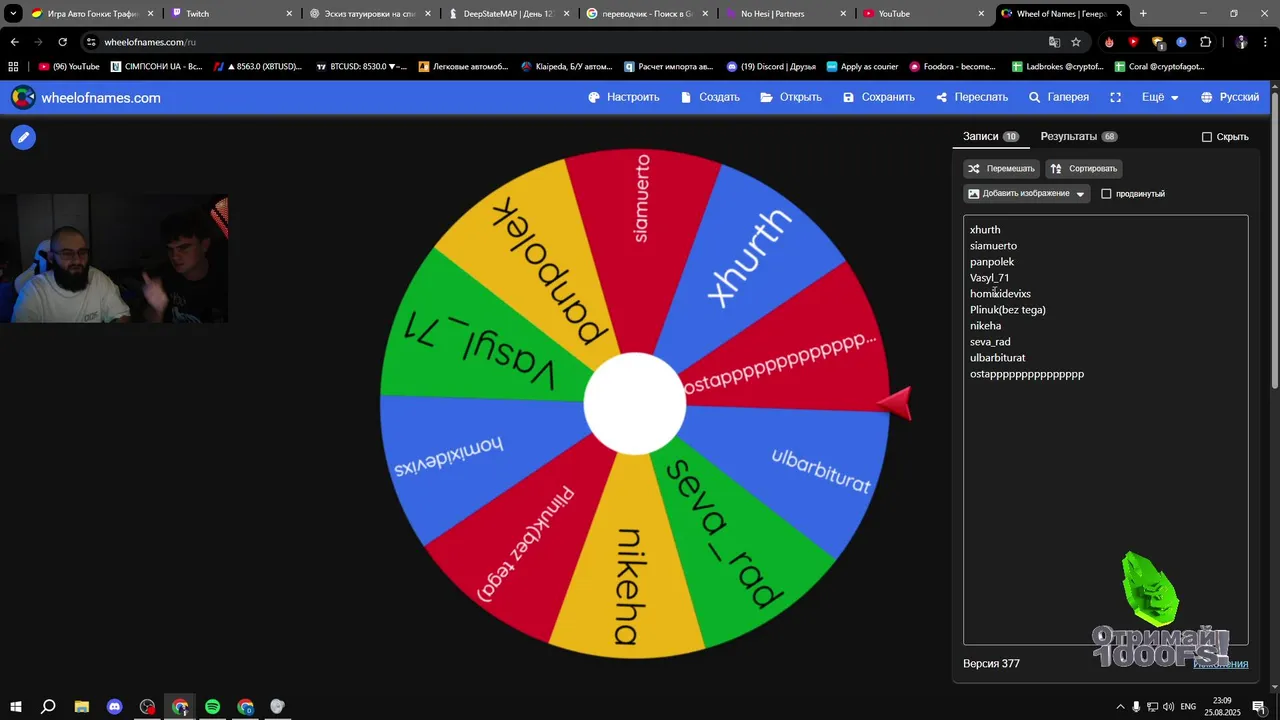The image size is (1280, 720).
Task: Click the browser back arrow
Action: (x=15, y=42)
